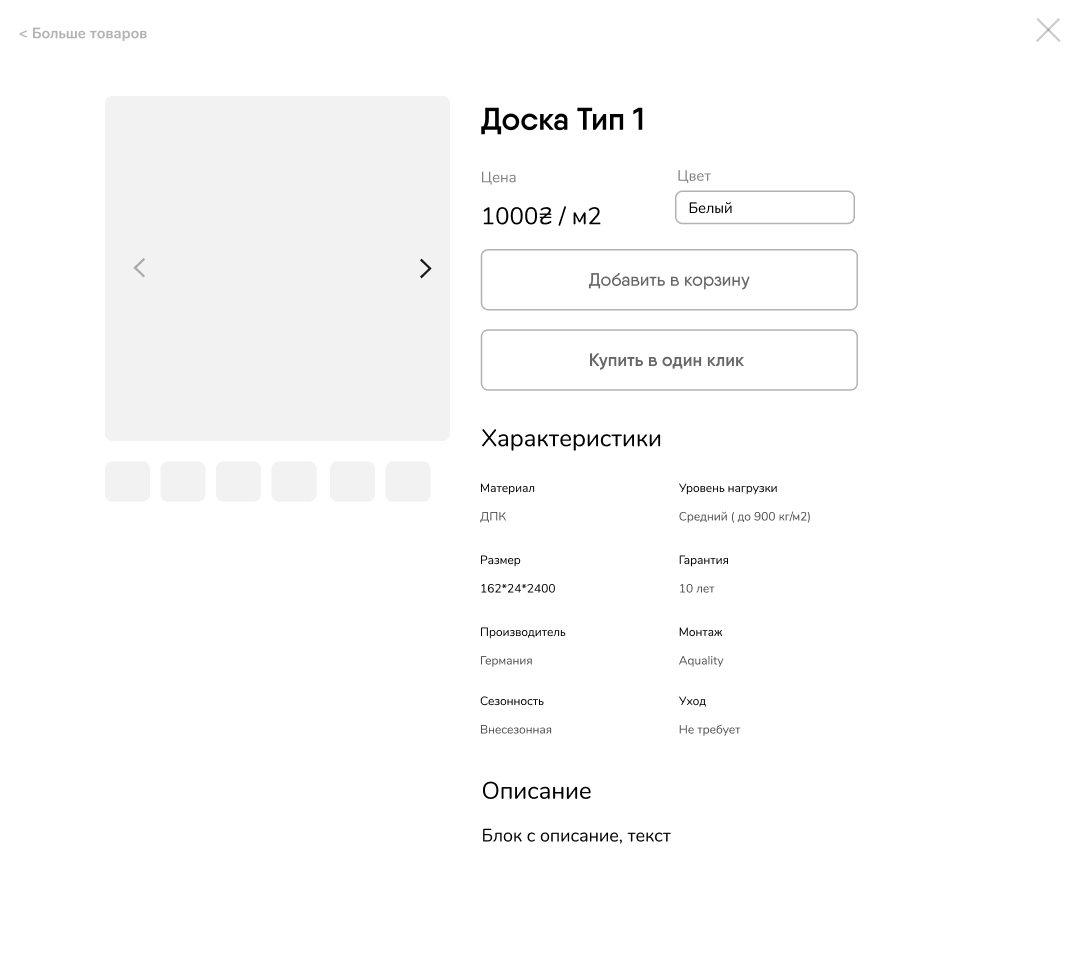The width and height of the screenshot is (1081, 960).
Task: Click the price '1000₴ / м2'
Action: point(541,217)
